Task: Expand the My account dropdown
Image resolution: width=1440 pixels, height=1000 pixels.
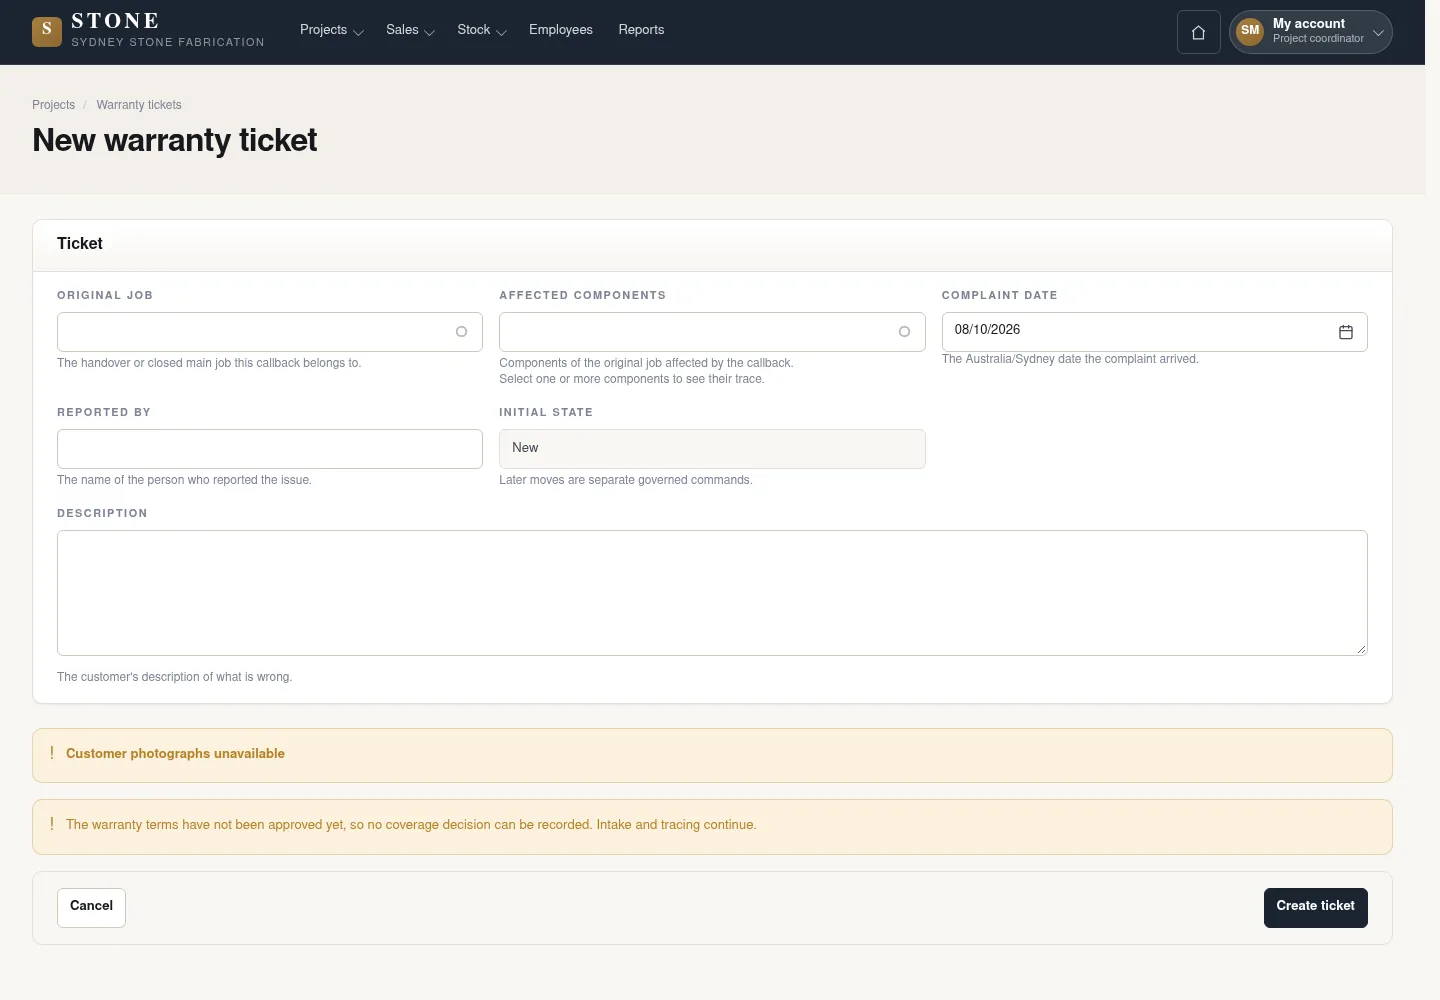Action: tap(1311, 32)
